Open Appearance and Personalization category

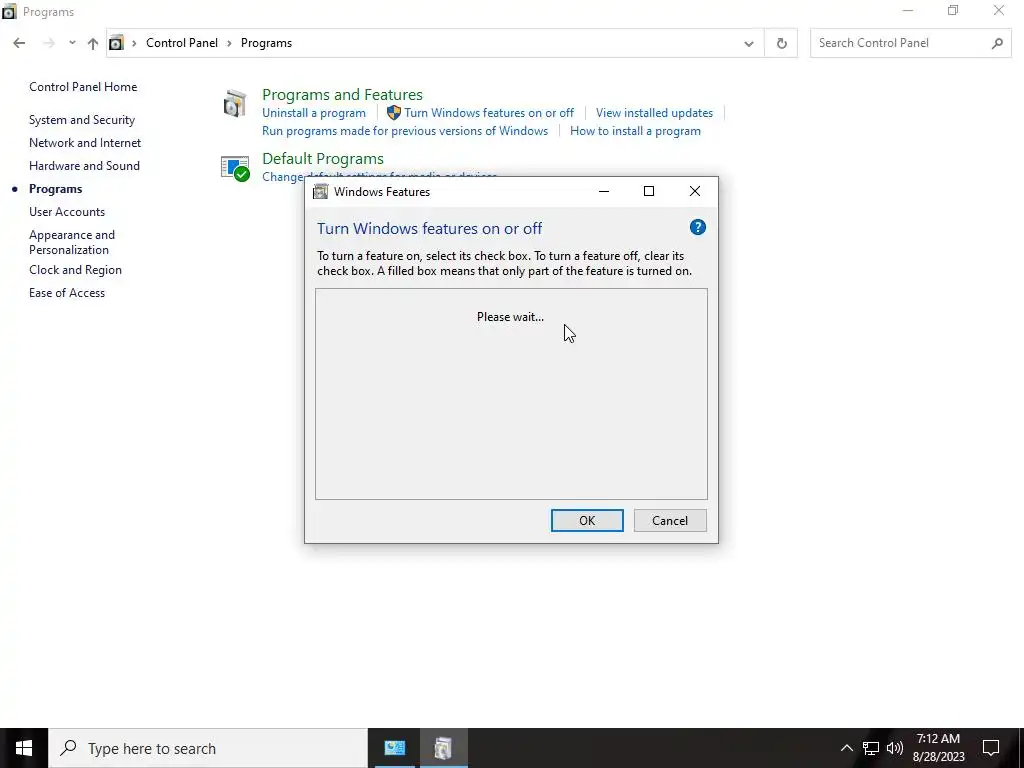point(72,242)
